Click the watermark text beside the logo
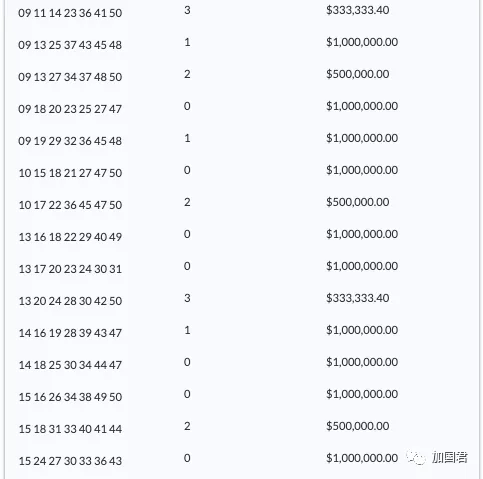 click(450, 457)
